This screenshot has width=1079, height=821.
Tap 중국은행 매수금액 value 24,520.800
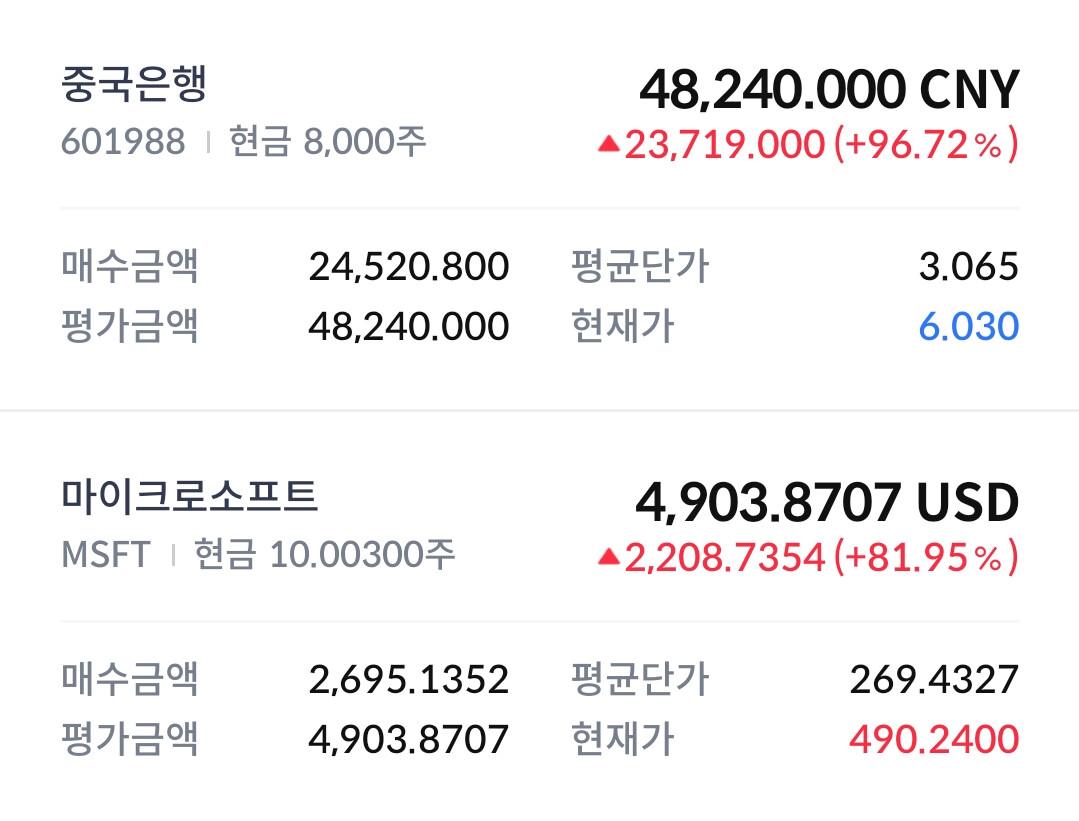pos(409,267)
